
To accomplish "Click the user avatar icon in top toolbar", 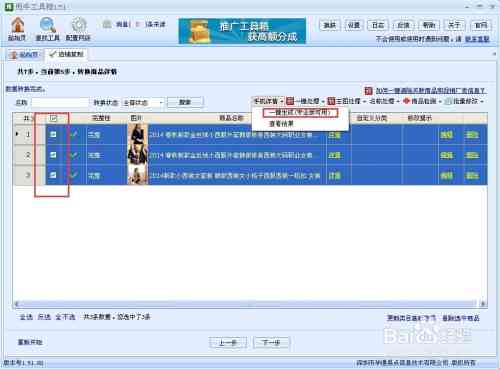I will (x=107, y=24).
